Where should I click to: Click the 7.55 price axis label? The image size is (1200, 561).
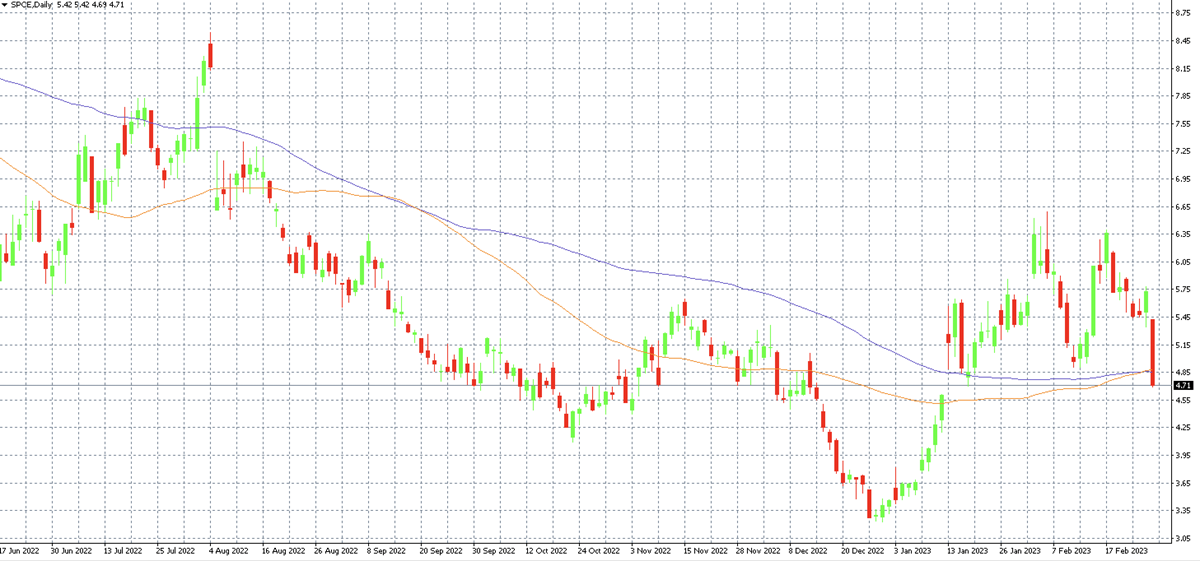pos(1183,124)
